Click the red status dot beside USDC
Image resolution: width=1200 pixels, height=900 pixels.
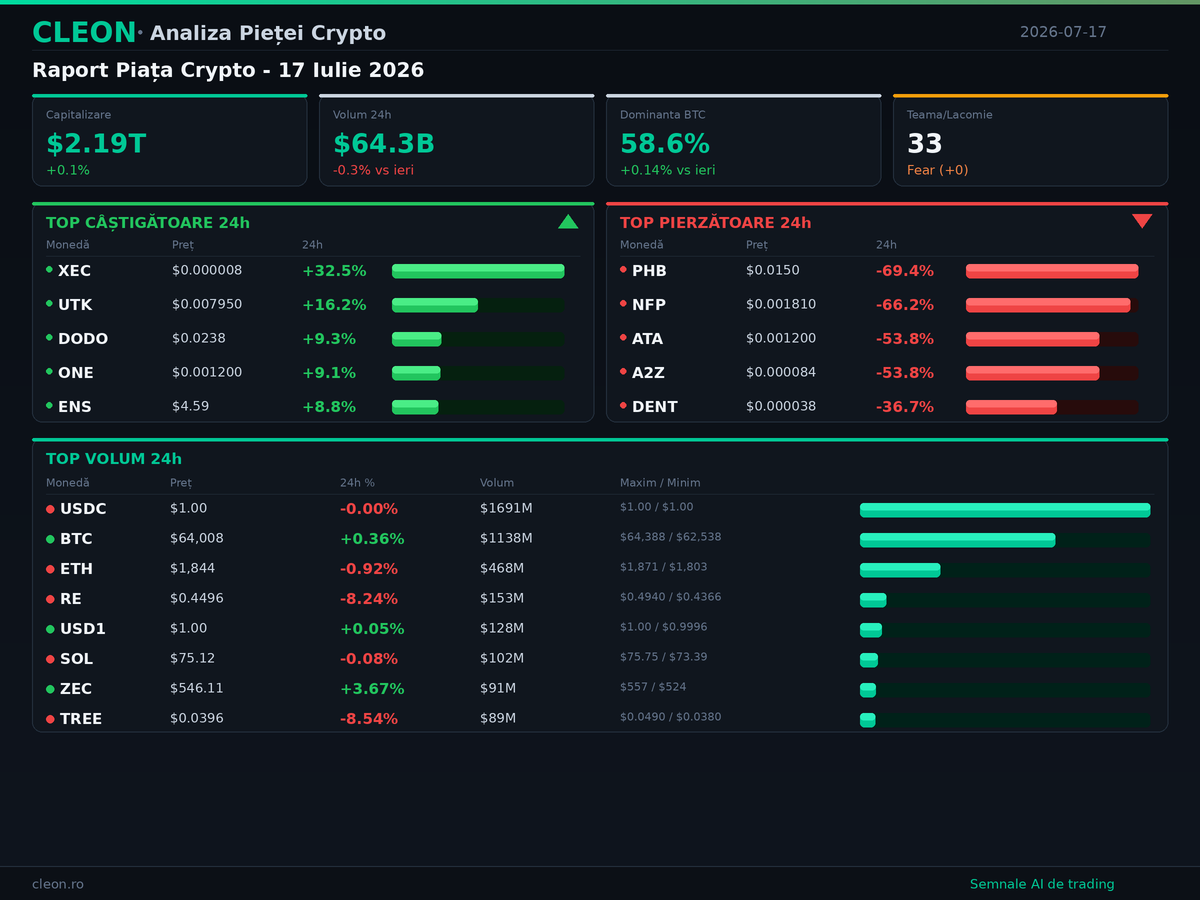coord(50,509)
